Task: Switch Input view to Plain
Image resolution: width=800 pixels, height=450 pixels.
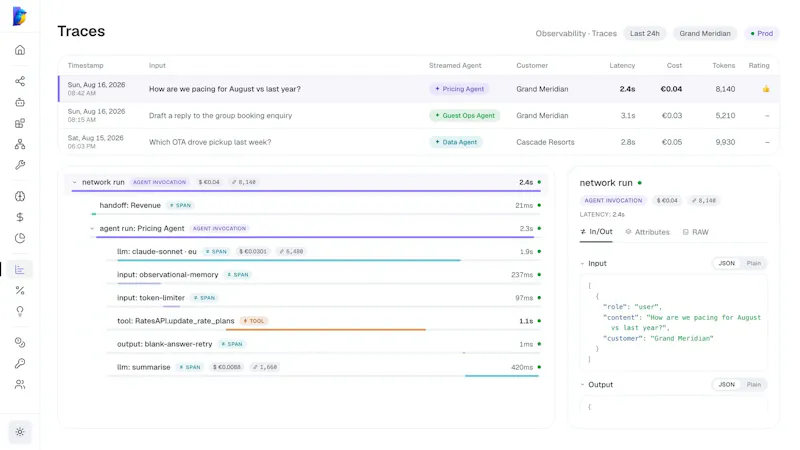Action: point(754,263)
